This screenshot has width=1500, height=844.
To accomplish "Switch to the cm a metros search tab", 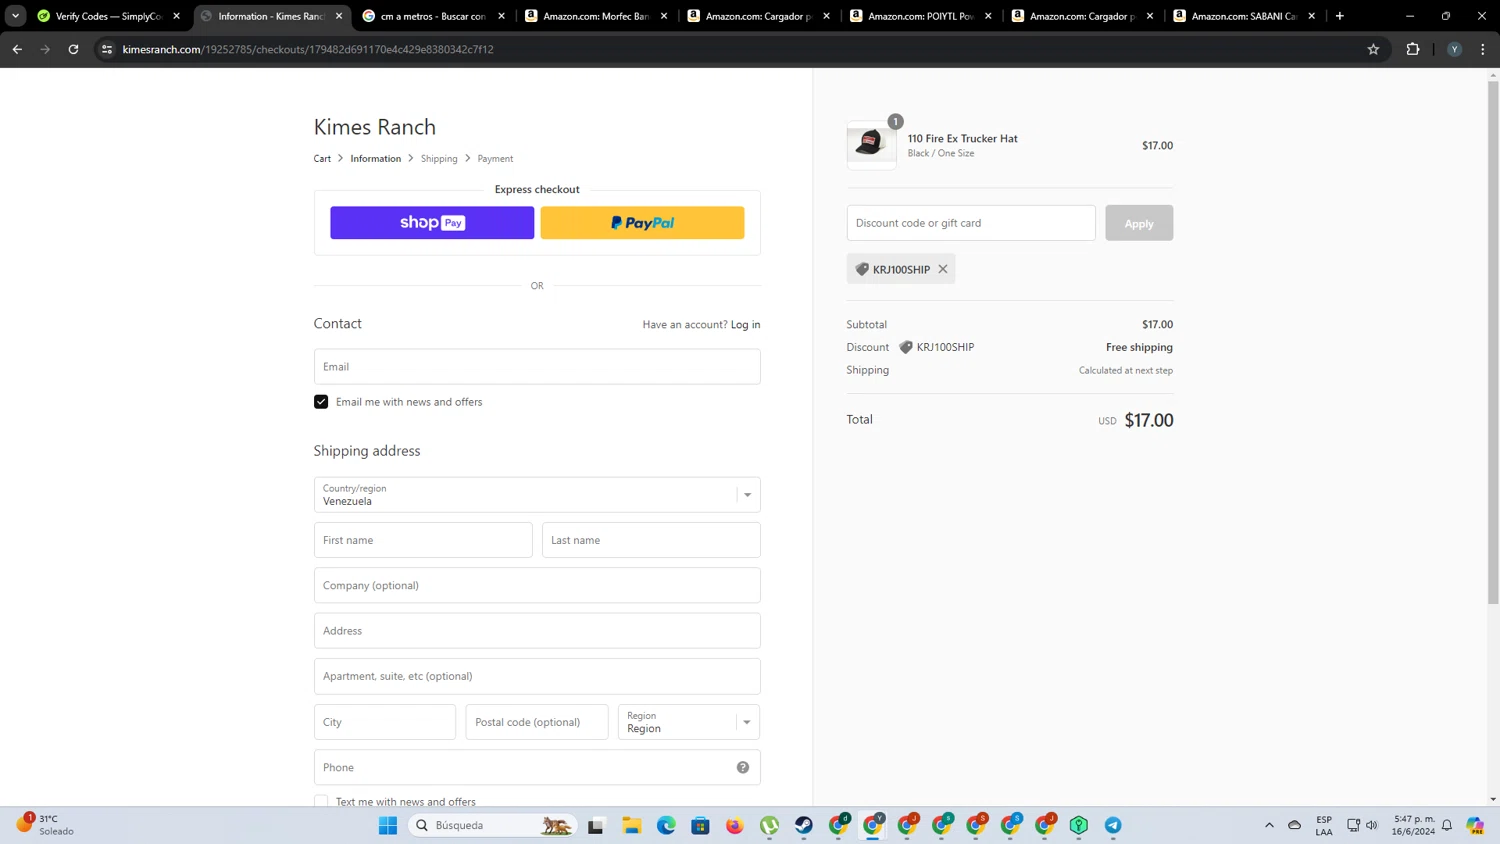I will point(434,16).
